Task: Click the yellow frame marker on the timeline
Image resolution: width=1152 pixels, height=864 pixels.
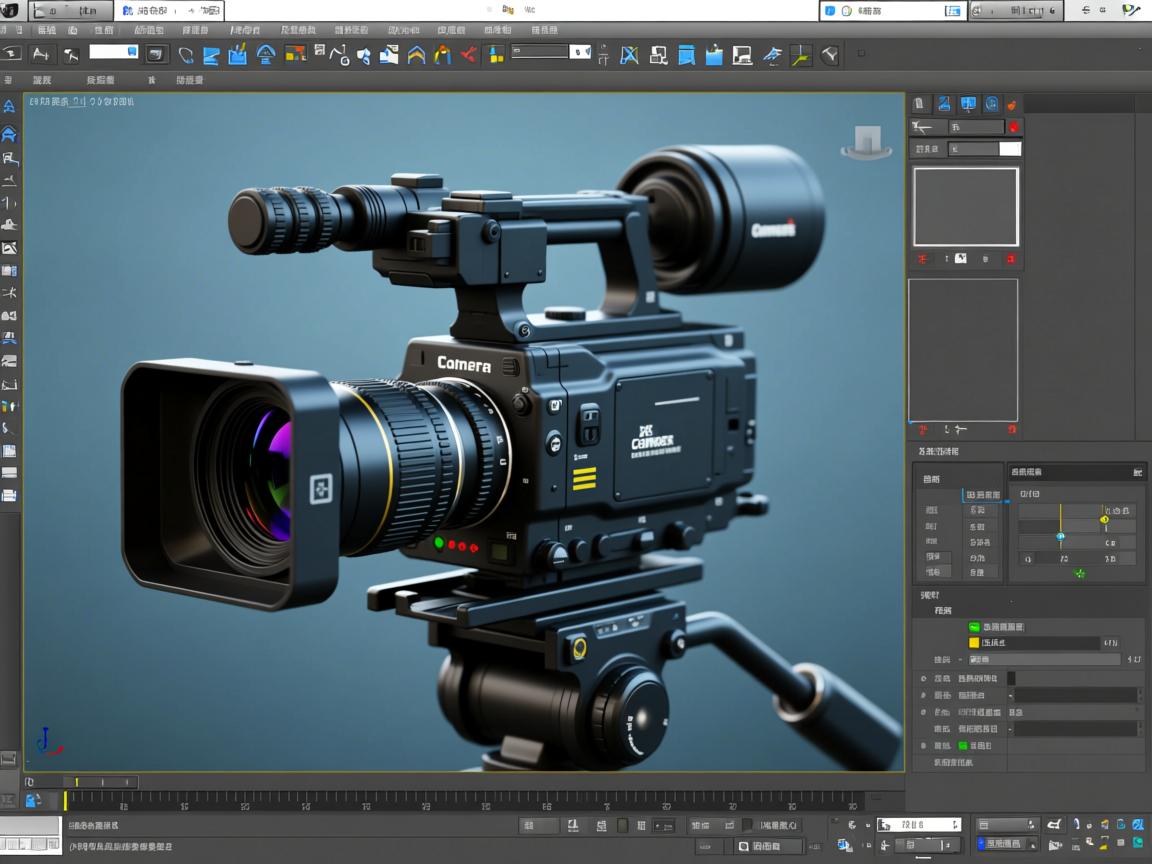Action: pyautogui.click(x=66, y=800)
